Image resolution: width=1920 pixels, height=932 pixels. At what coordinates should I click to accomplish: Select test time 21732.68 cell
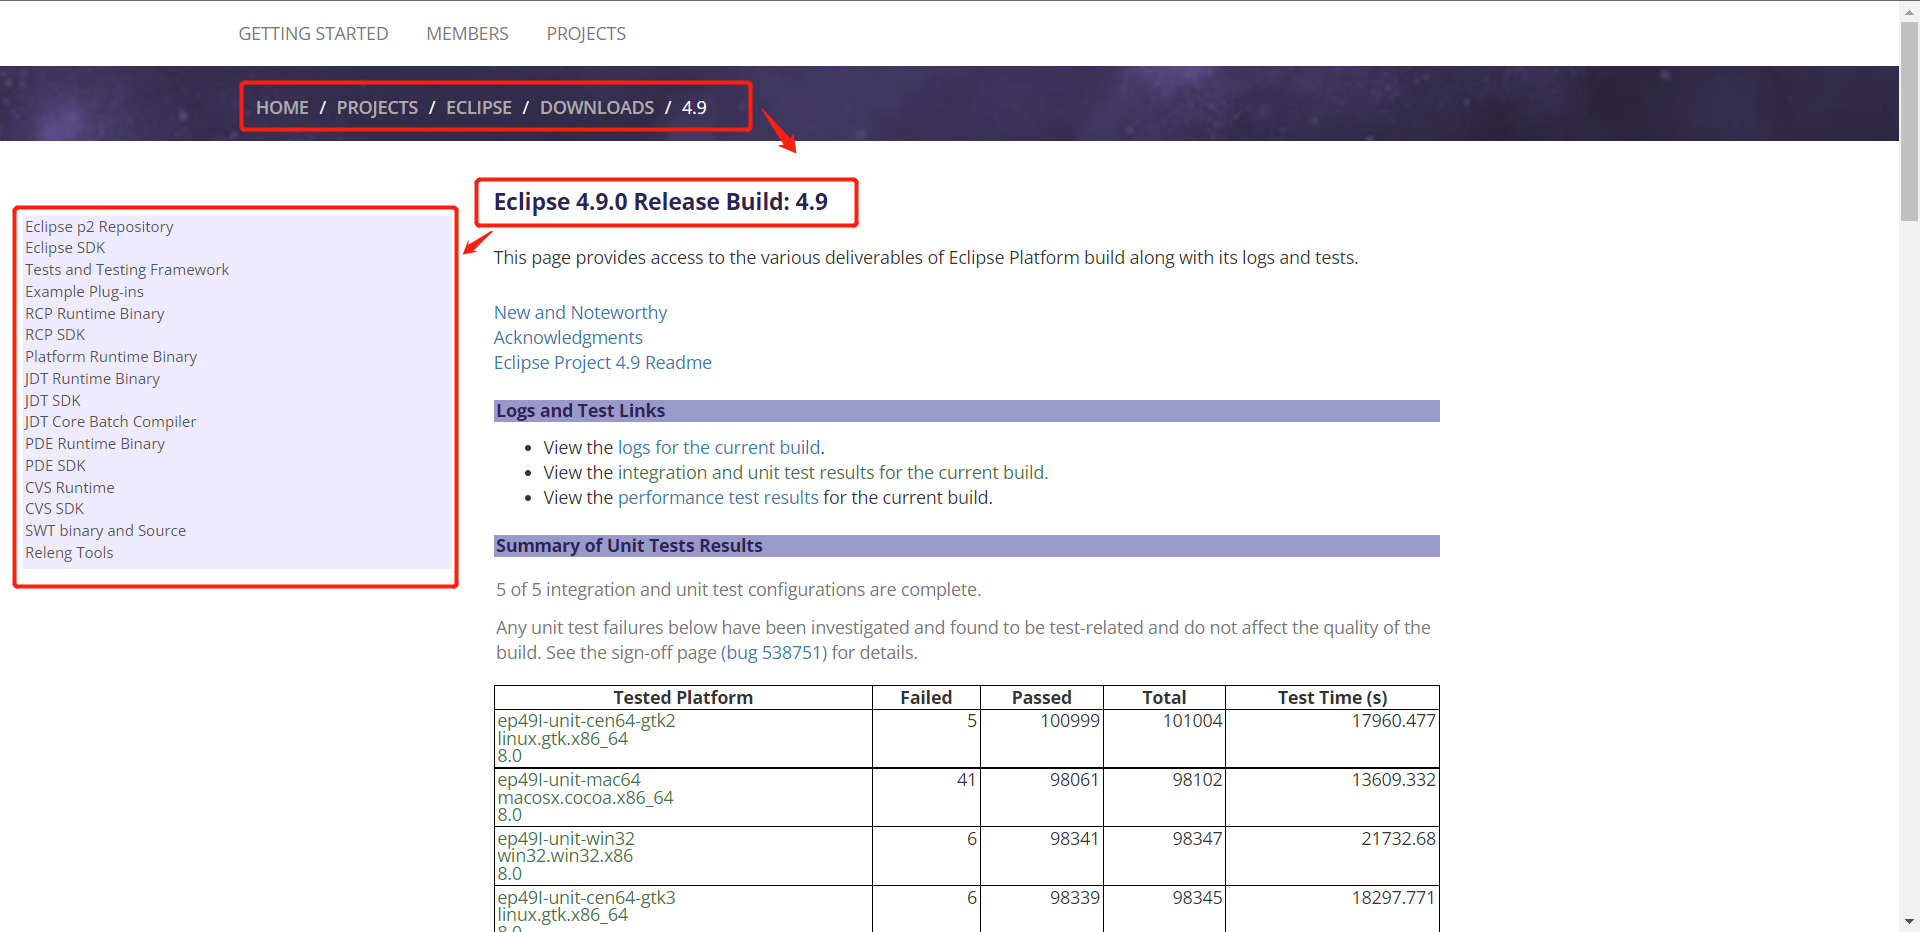coord(1399,839)
